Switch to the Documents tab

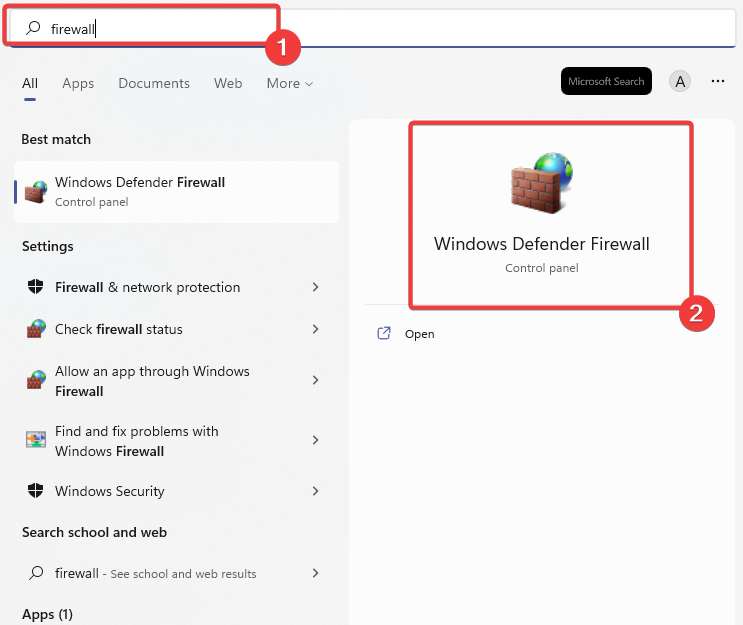[x=154, y=83]
